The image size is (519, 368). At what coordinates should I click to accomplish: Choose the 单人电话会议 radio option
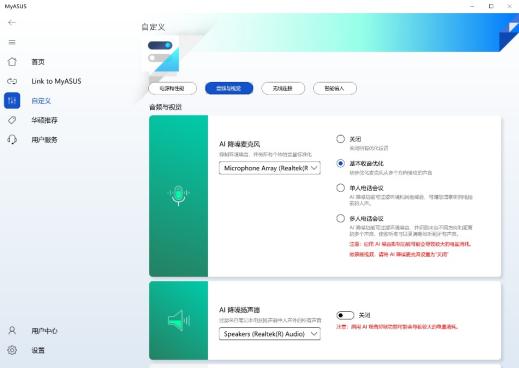coord(340,188)
